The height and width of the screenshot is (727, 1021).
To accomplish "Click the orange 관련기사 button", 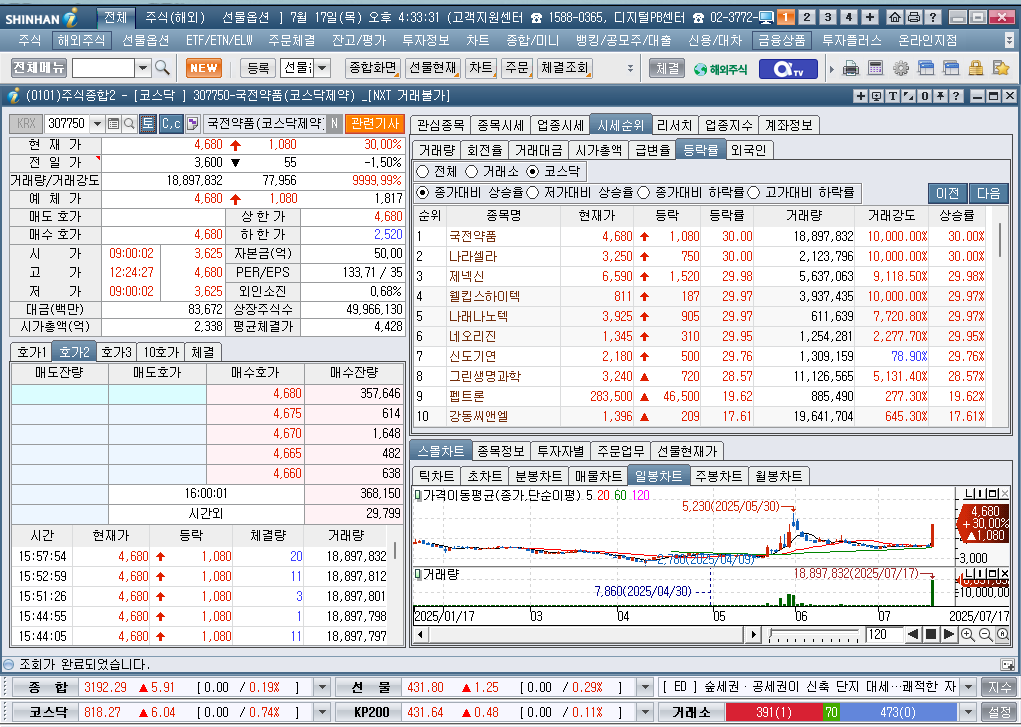I will pos(375,123).
